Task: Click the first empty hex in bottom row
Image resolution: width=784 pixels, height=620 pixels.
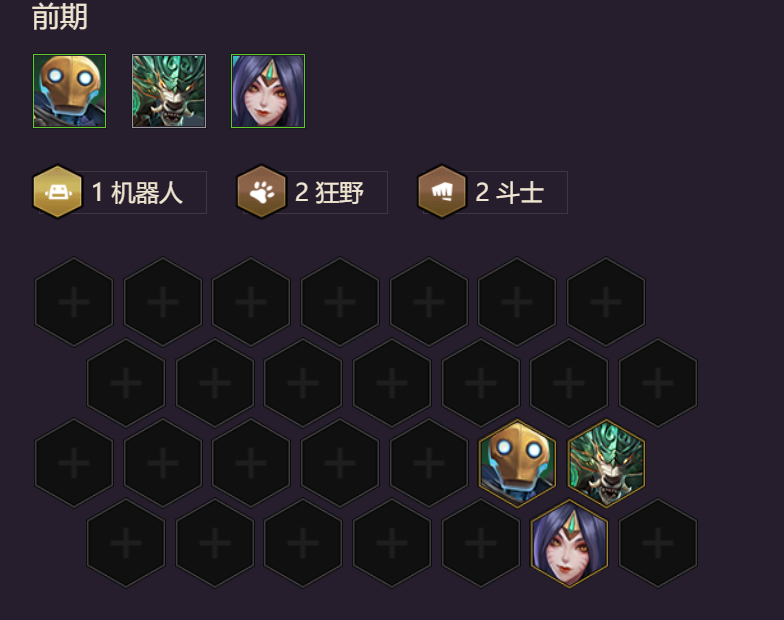Action: [x=126, y=543]
